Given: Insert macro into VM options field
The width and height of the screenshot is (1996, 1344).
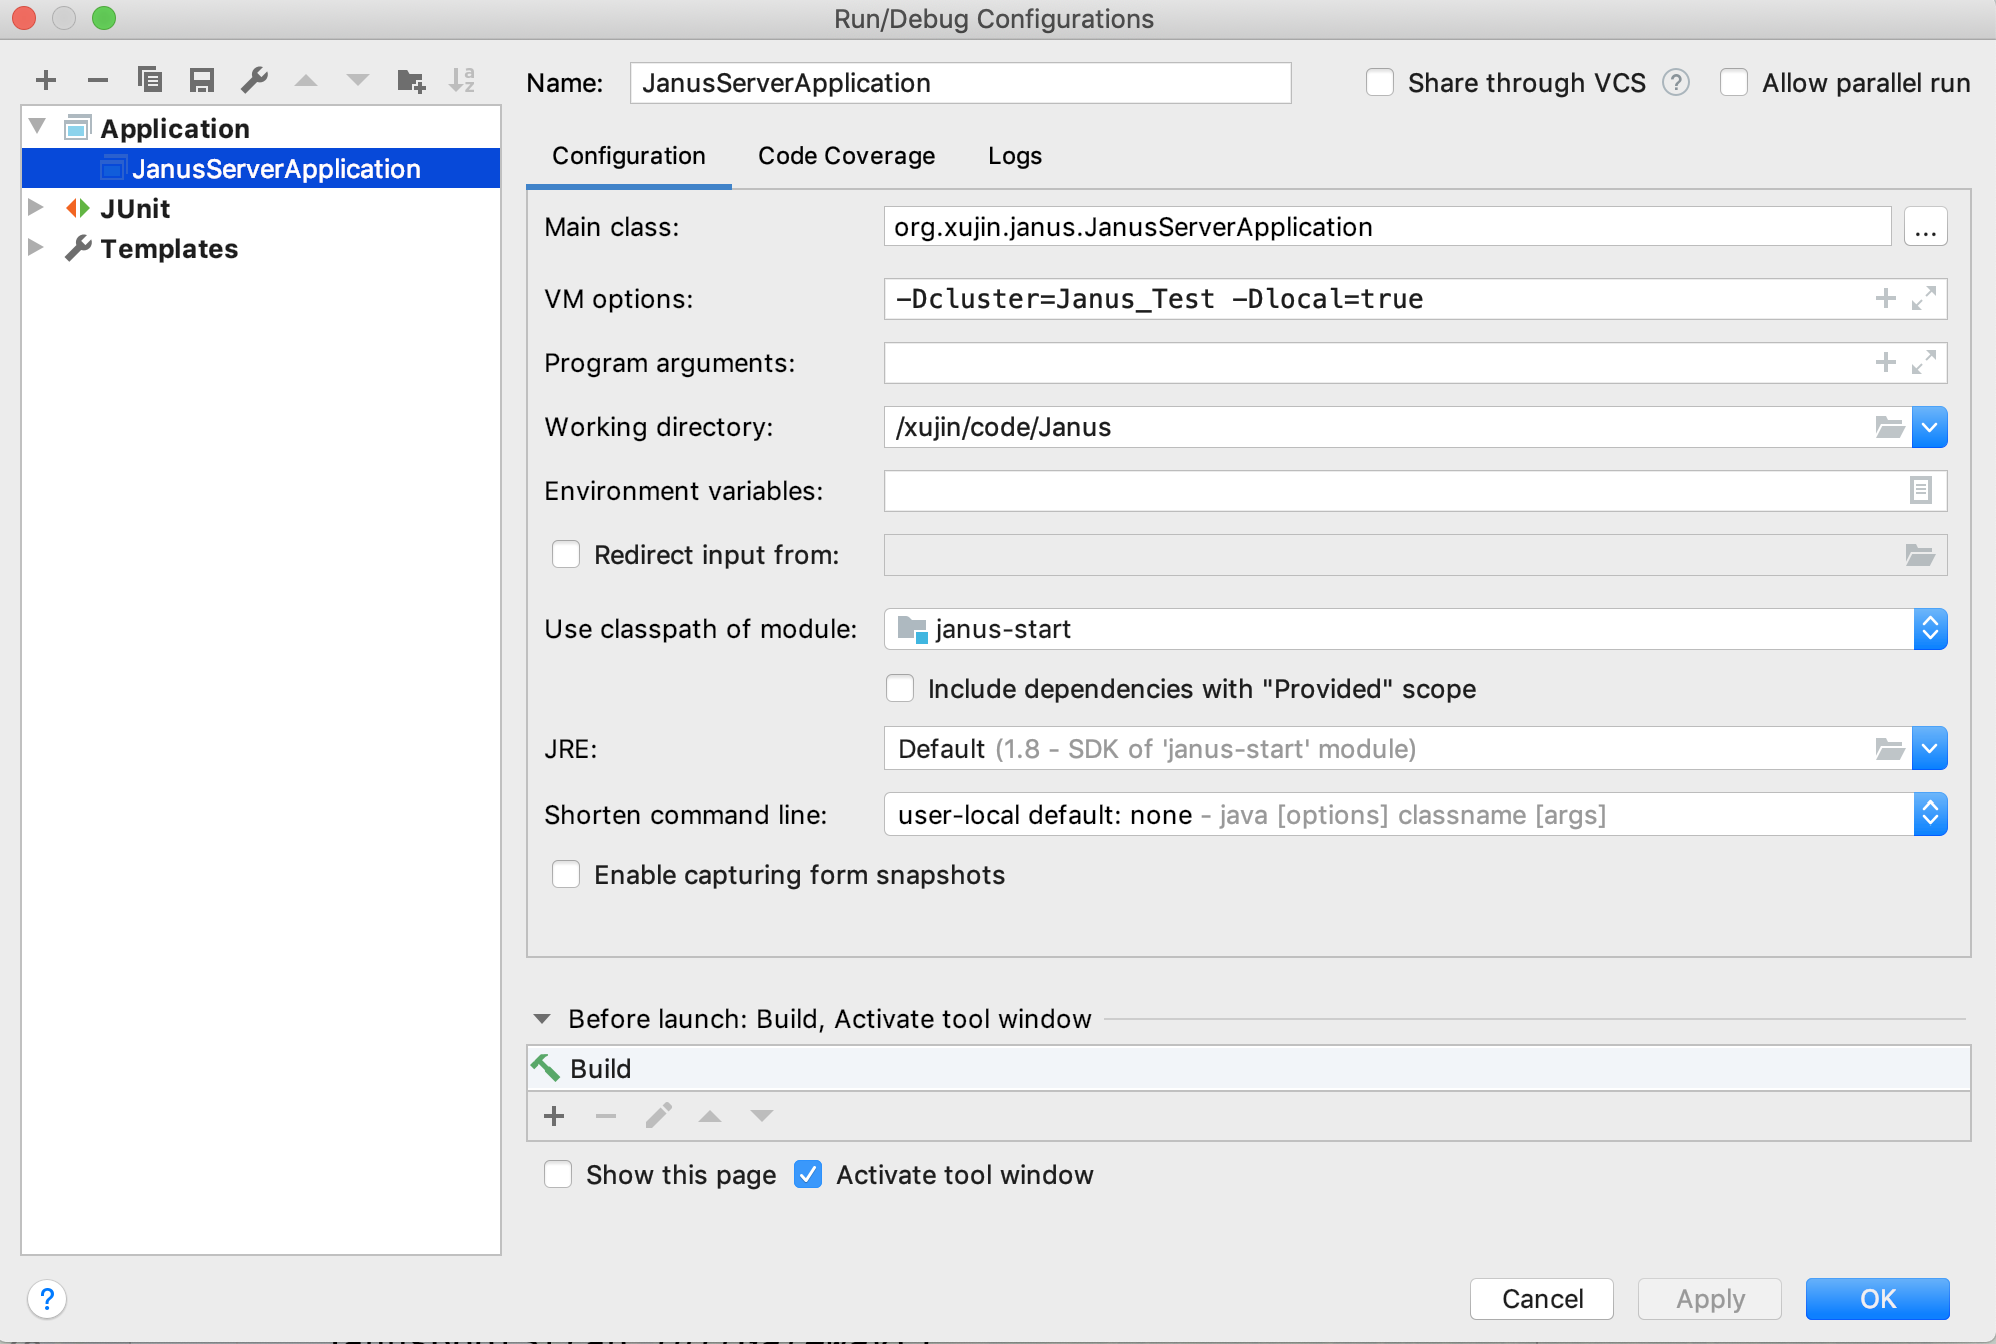Looking at the screenshot, I should pos(1886,298).
